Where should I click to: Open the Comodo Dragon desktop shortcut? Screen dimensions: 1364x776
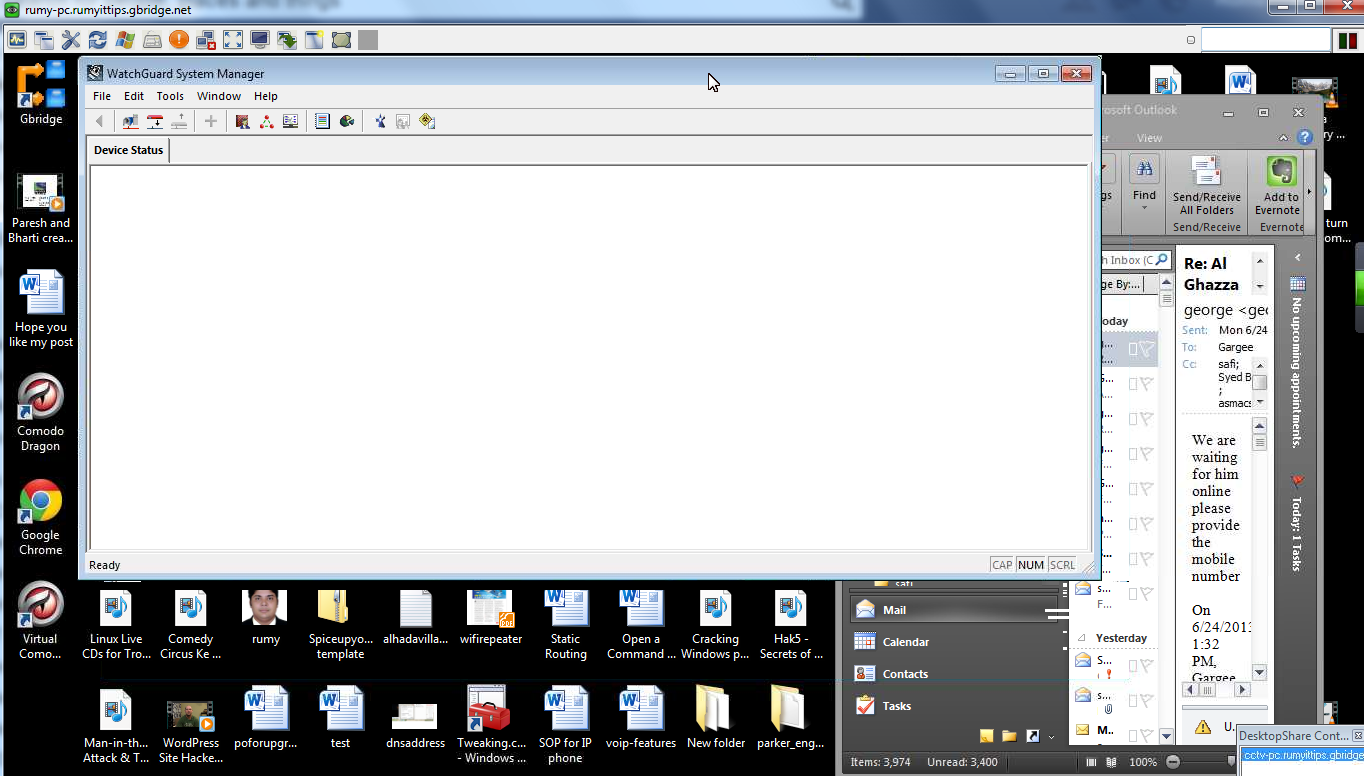click(x=41, y=414)
